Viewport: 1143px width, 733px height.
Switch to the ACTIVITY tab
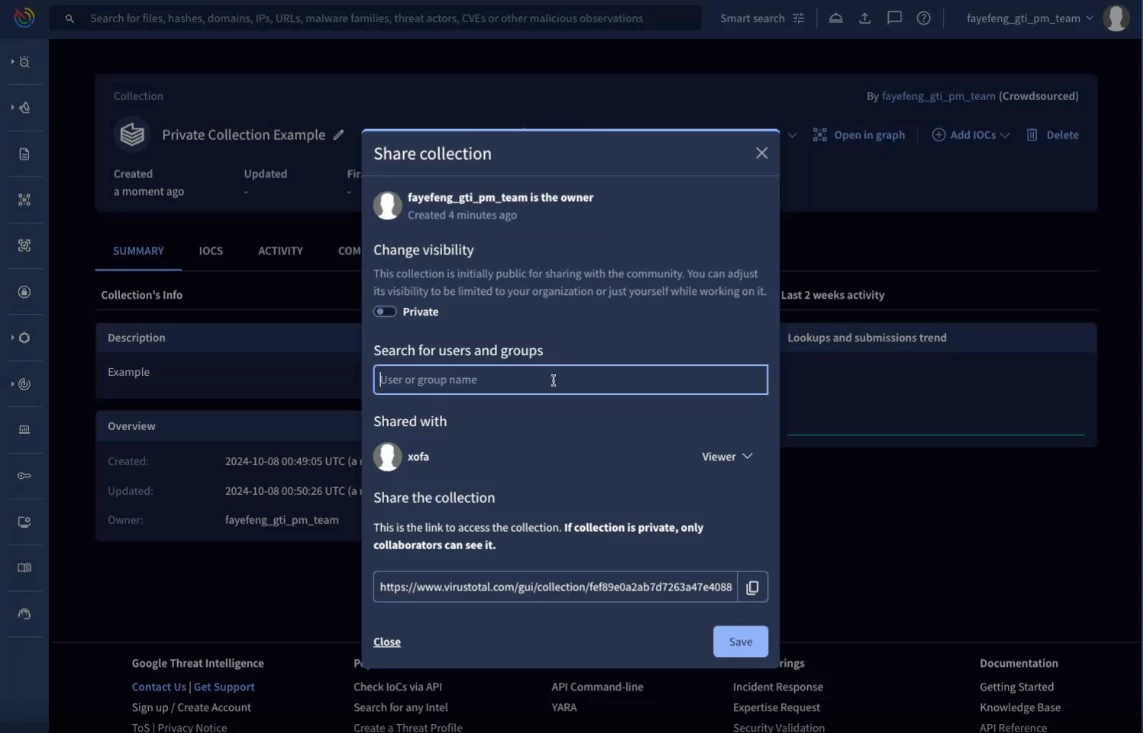click(281, 251)
